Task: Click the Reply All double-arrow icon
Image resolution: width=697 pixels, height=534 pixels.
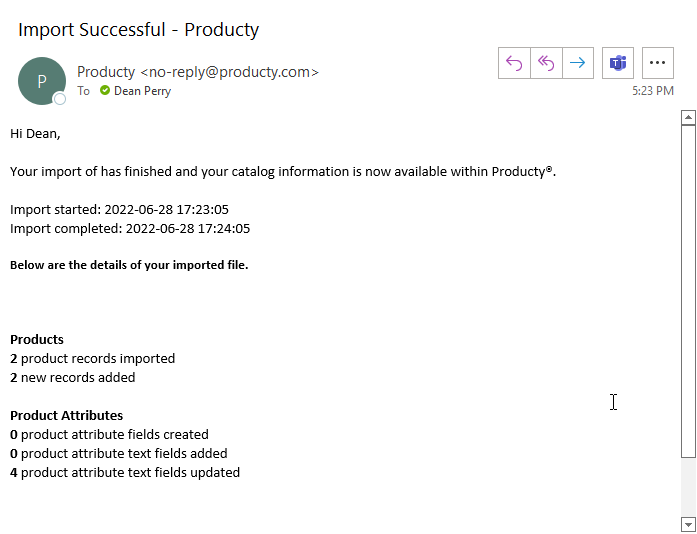Action: click(546, 63)
